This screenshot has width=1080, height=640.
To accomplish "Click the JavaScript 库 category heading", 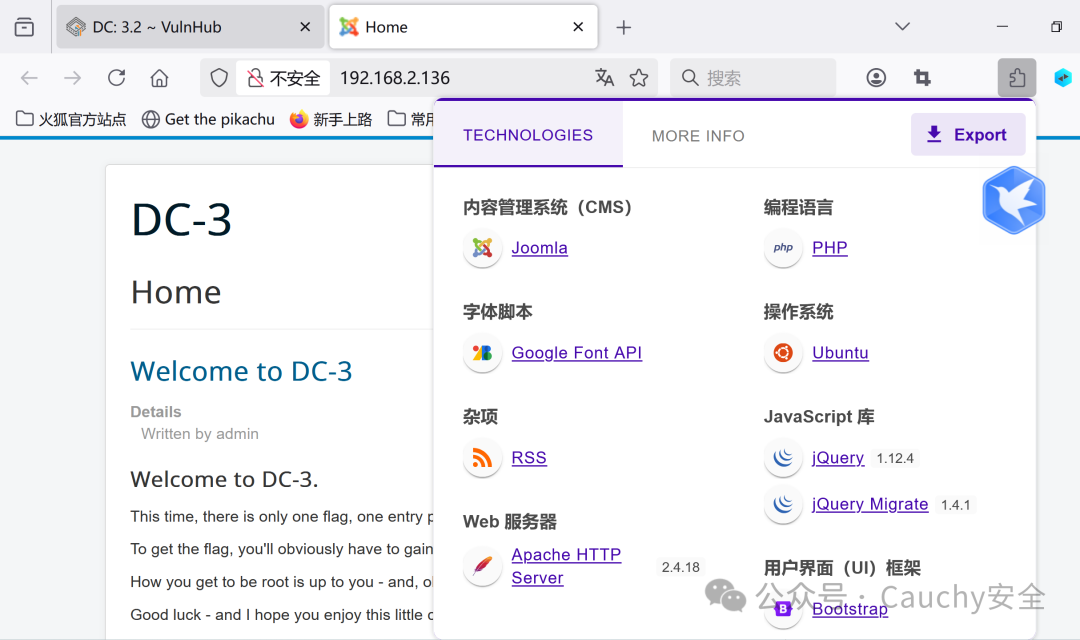I will (x=819, y=417).
